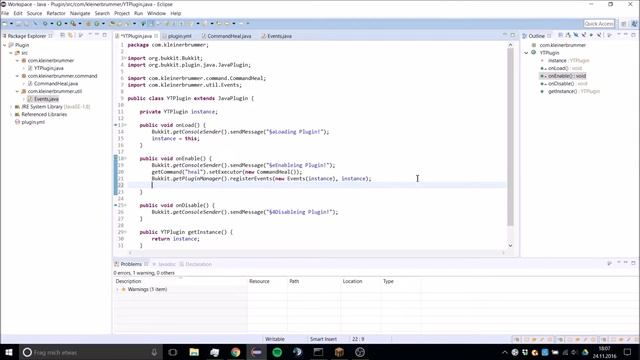Switch to the Declaration tab
The image size is (640, 360).
(x=196, y=264)
